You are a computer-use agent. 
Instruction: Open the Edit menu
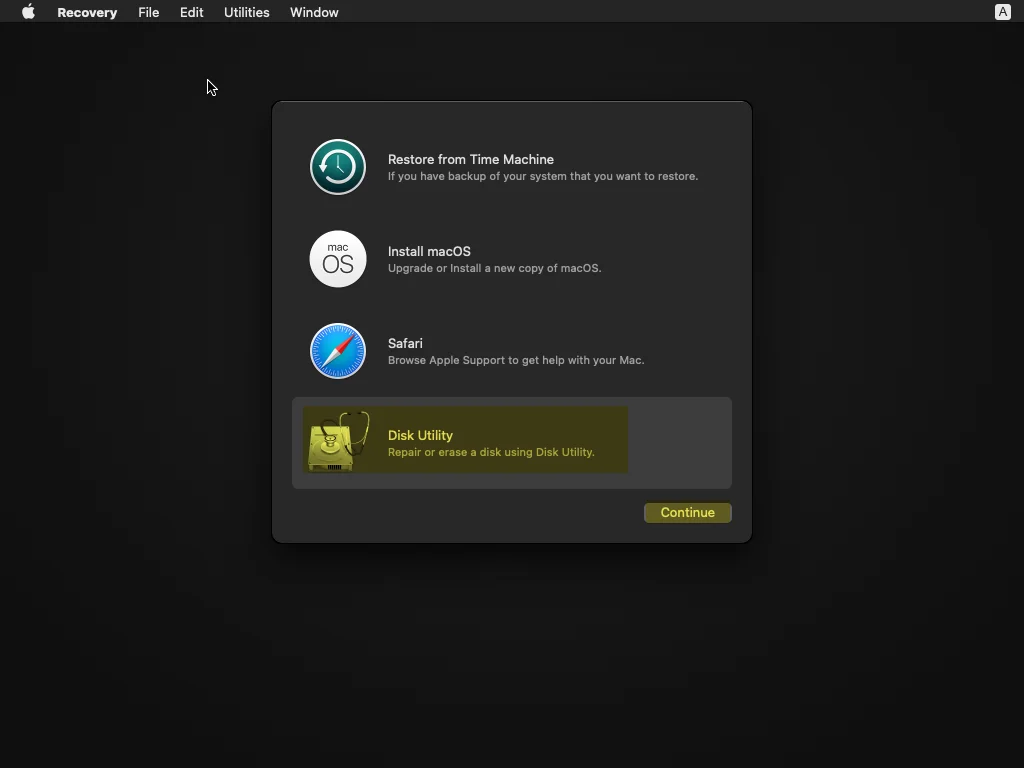[191, 12]
